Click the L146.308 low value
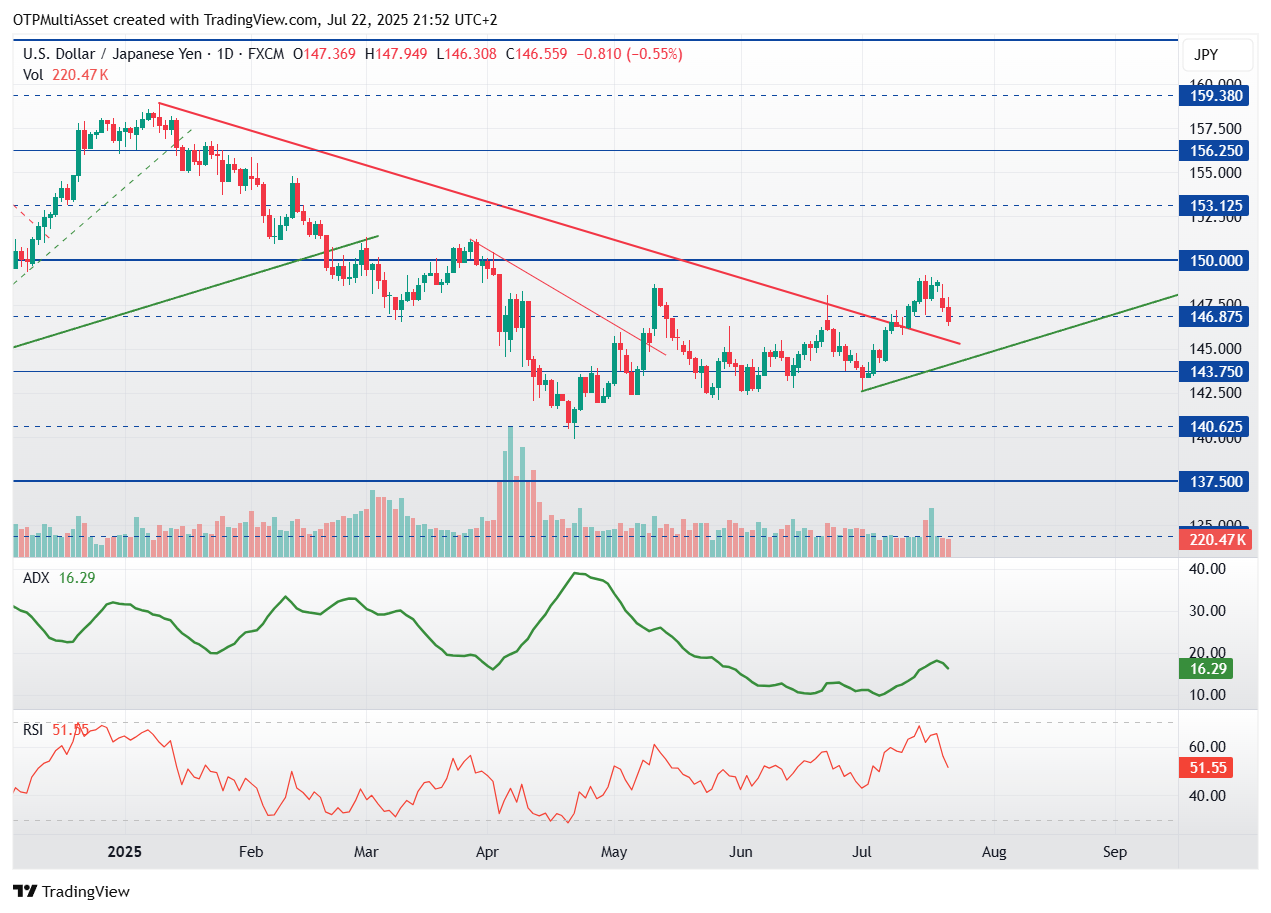This screenshot has height=913, width=1271. click(469, 54)
